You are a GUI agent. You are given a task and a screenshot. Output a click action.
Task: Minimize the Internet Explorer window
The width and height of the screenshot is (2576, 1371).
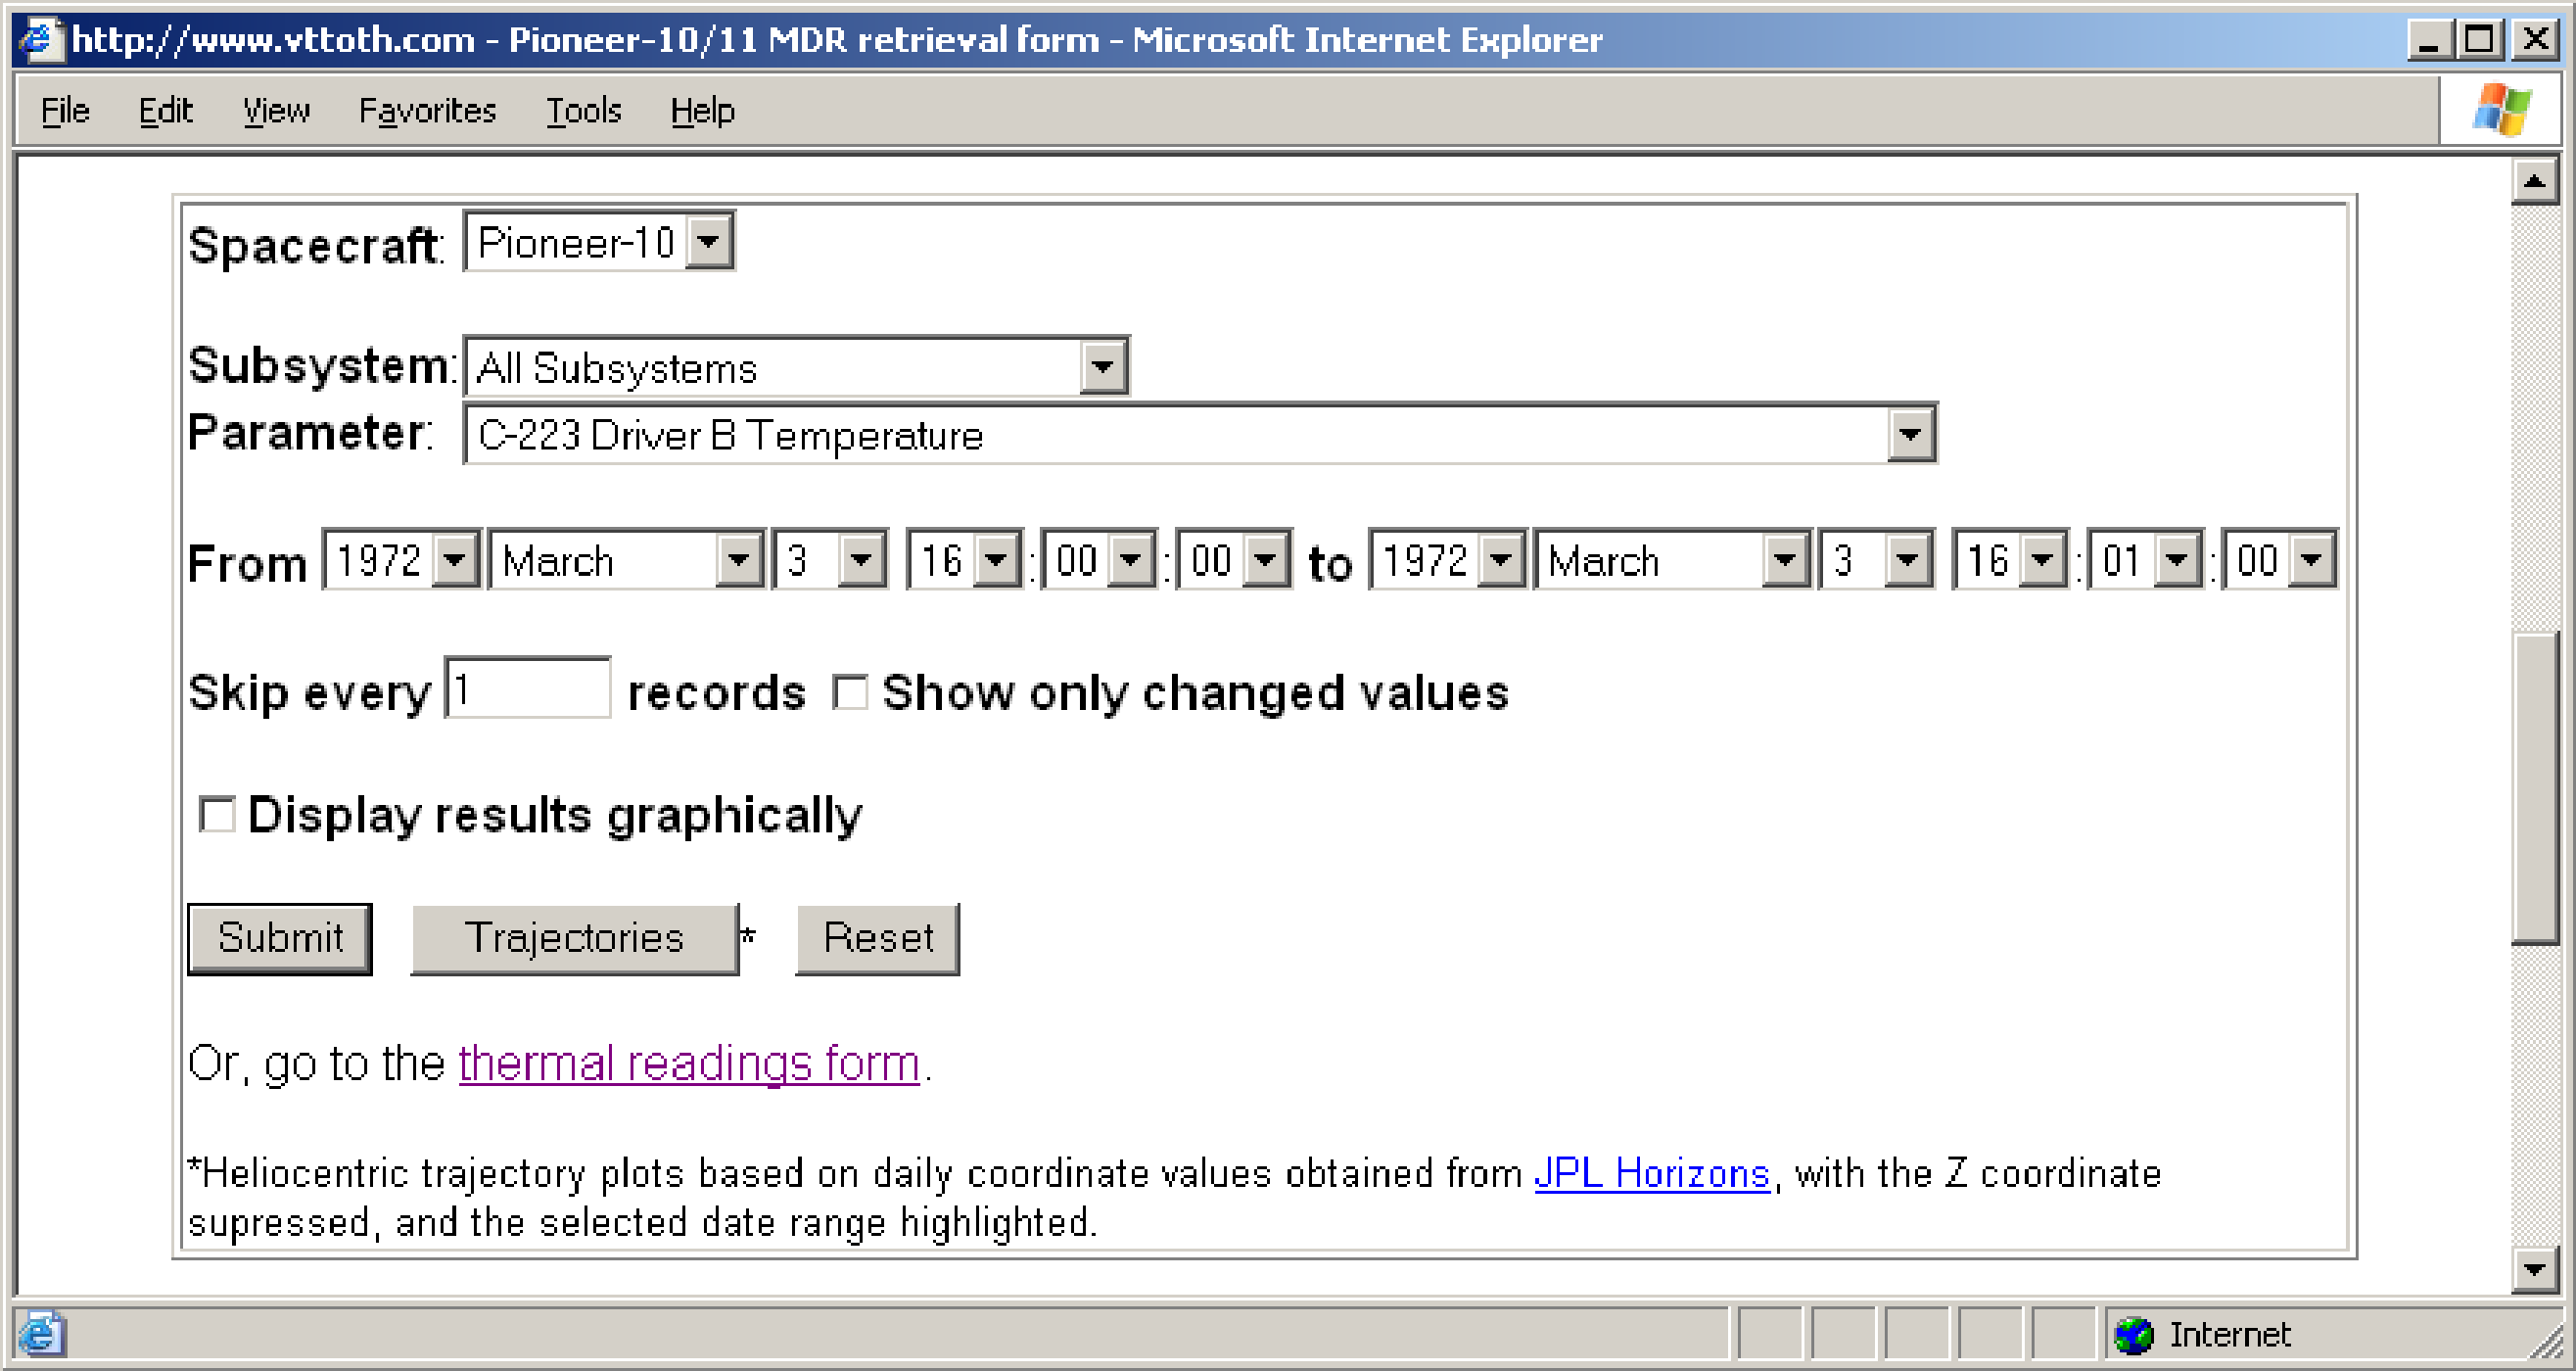coord(2428,40)
